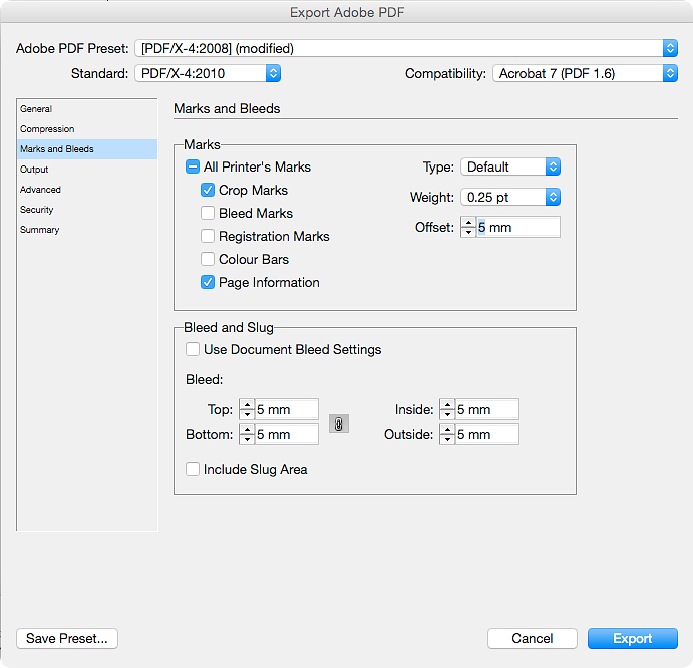Open the Standard PDF/X-4:2010 dropdown
Image resolution: width=693 pixels, height=668 pixels.
[207, 73]
